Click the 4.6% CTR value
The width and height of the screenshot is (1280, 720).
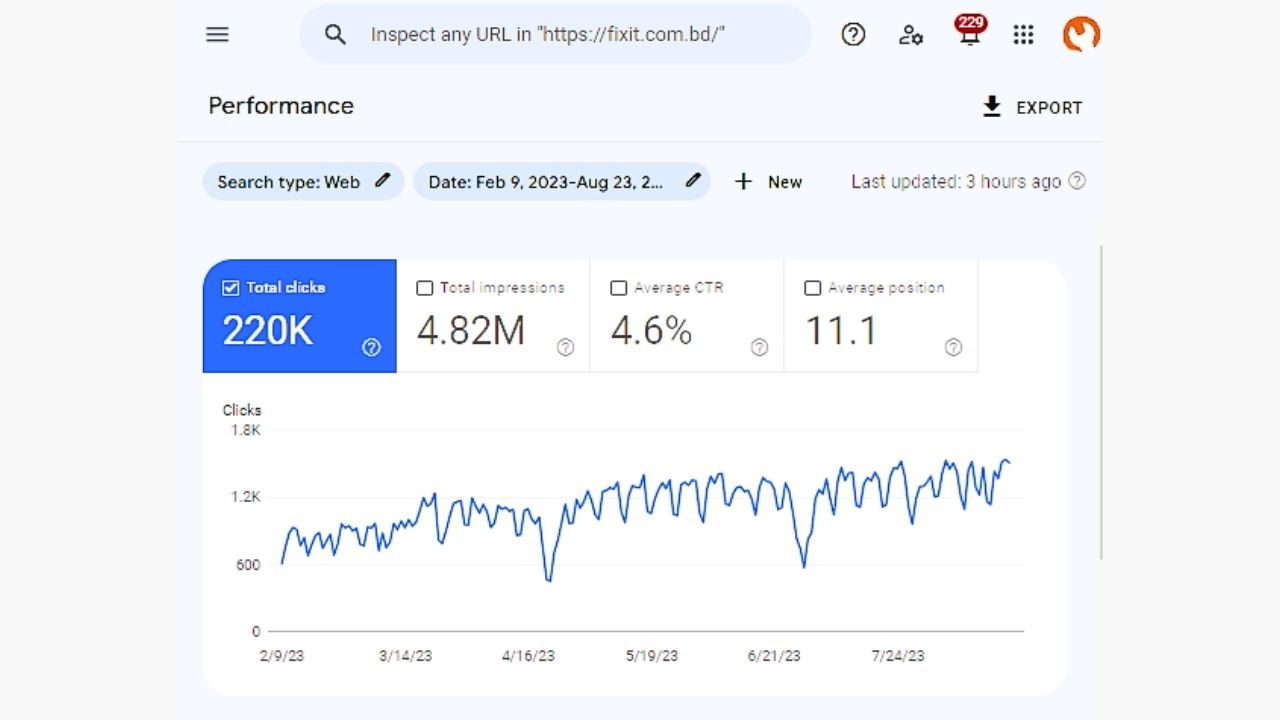(651, 331)
